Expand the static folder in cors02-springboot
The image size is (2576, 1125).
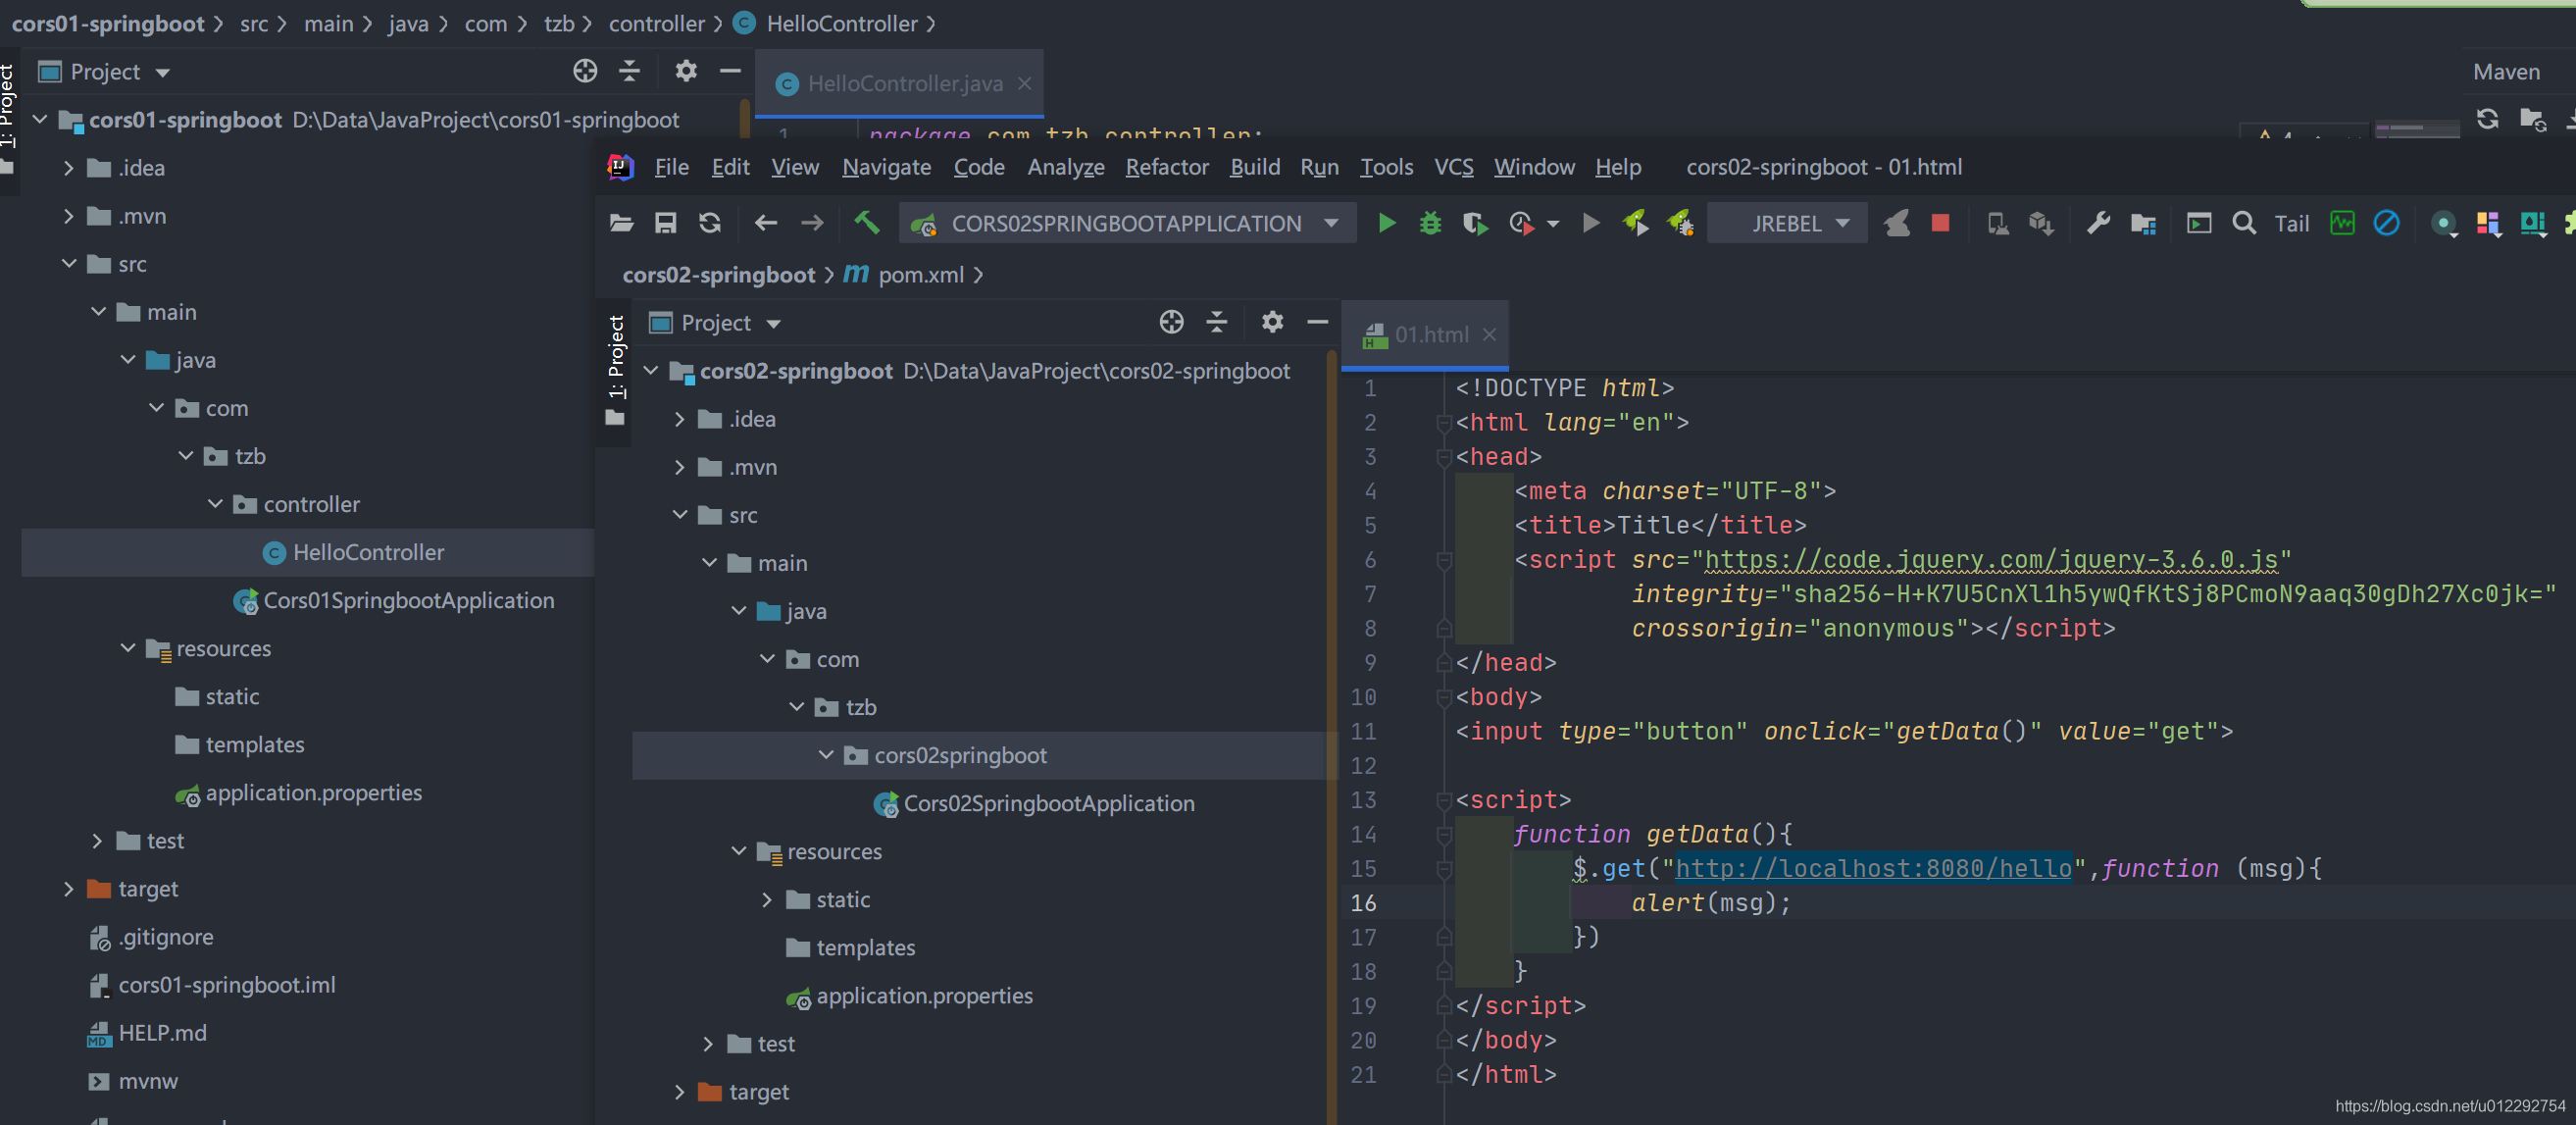click(x=767, y=899)
